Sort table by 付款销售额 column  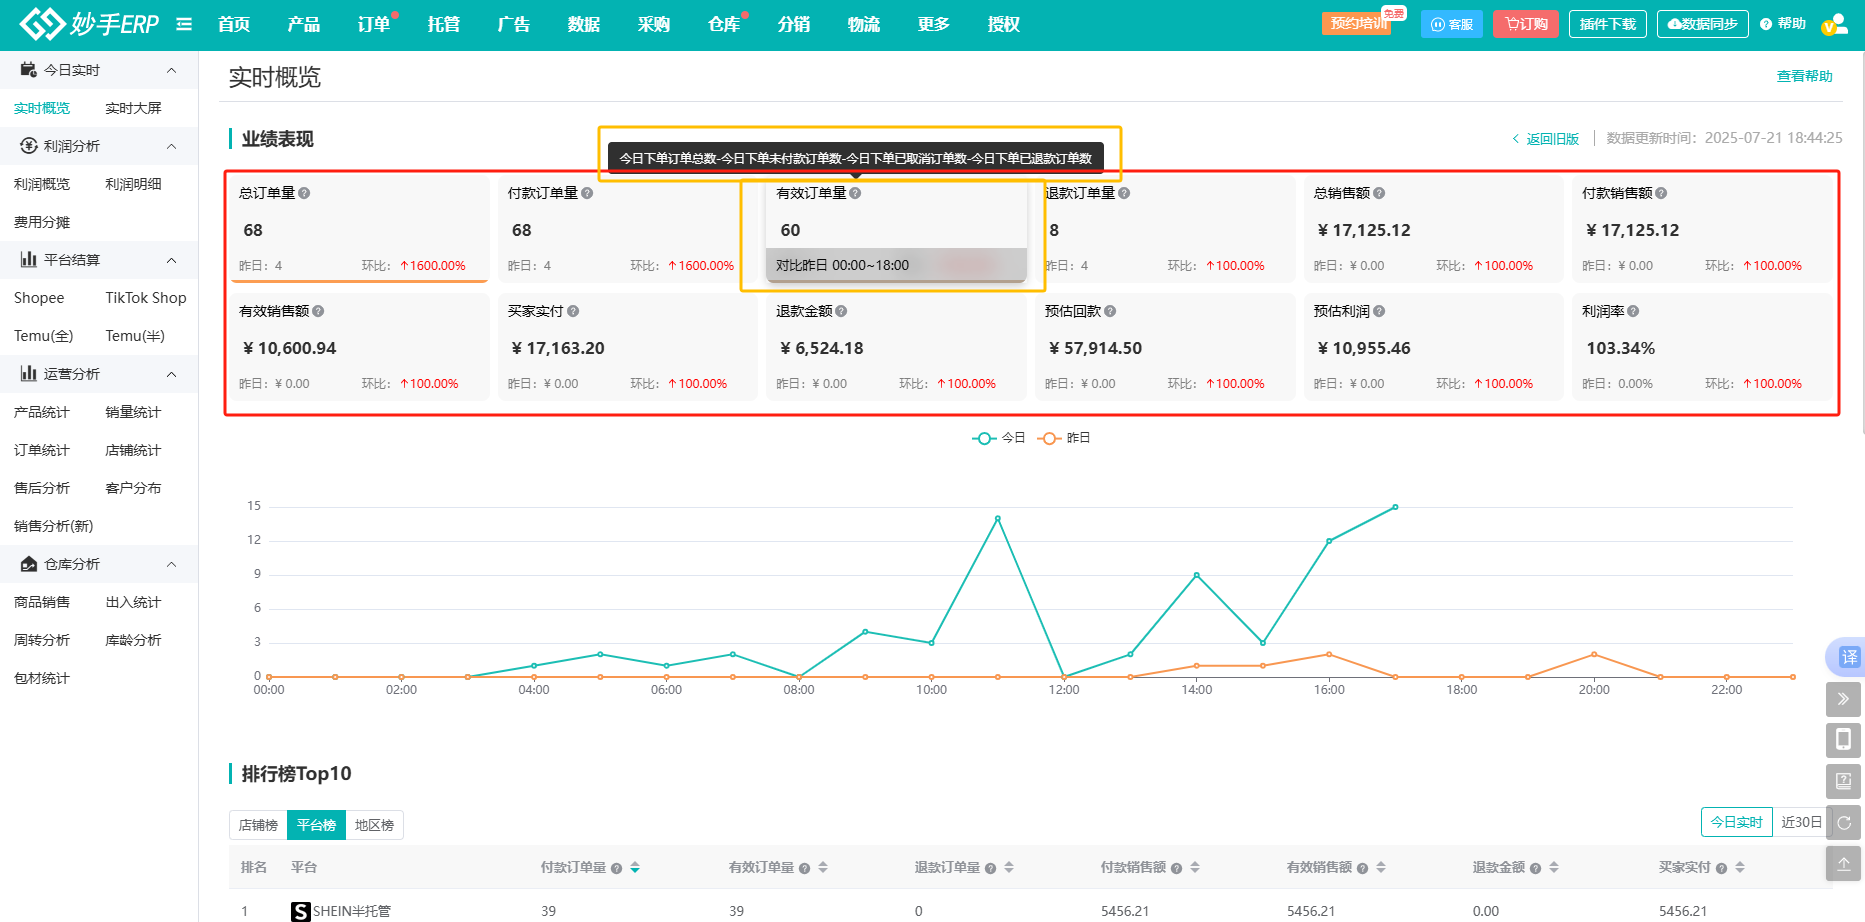(x=1195, y=867)
